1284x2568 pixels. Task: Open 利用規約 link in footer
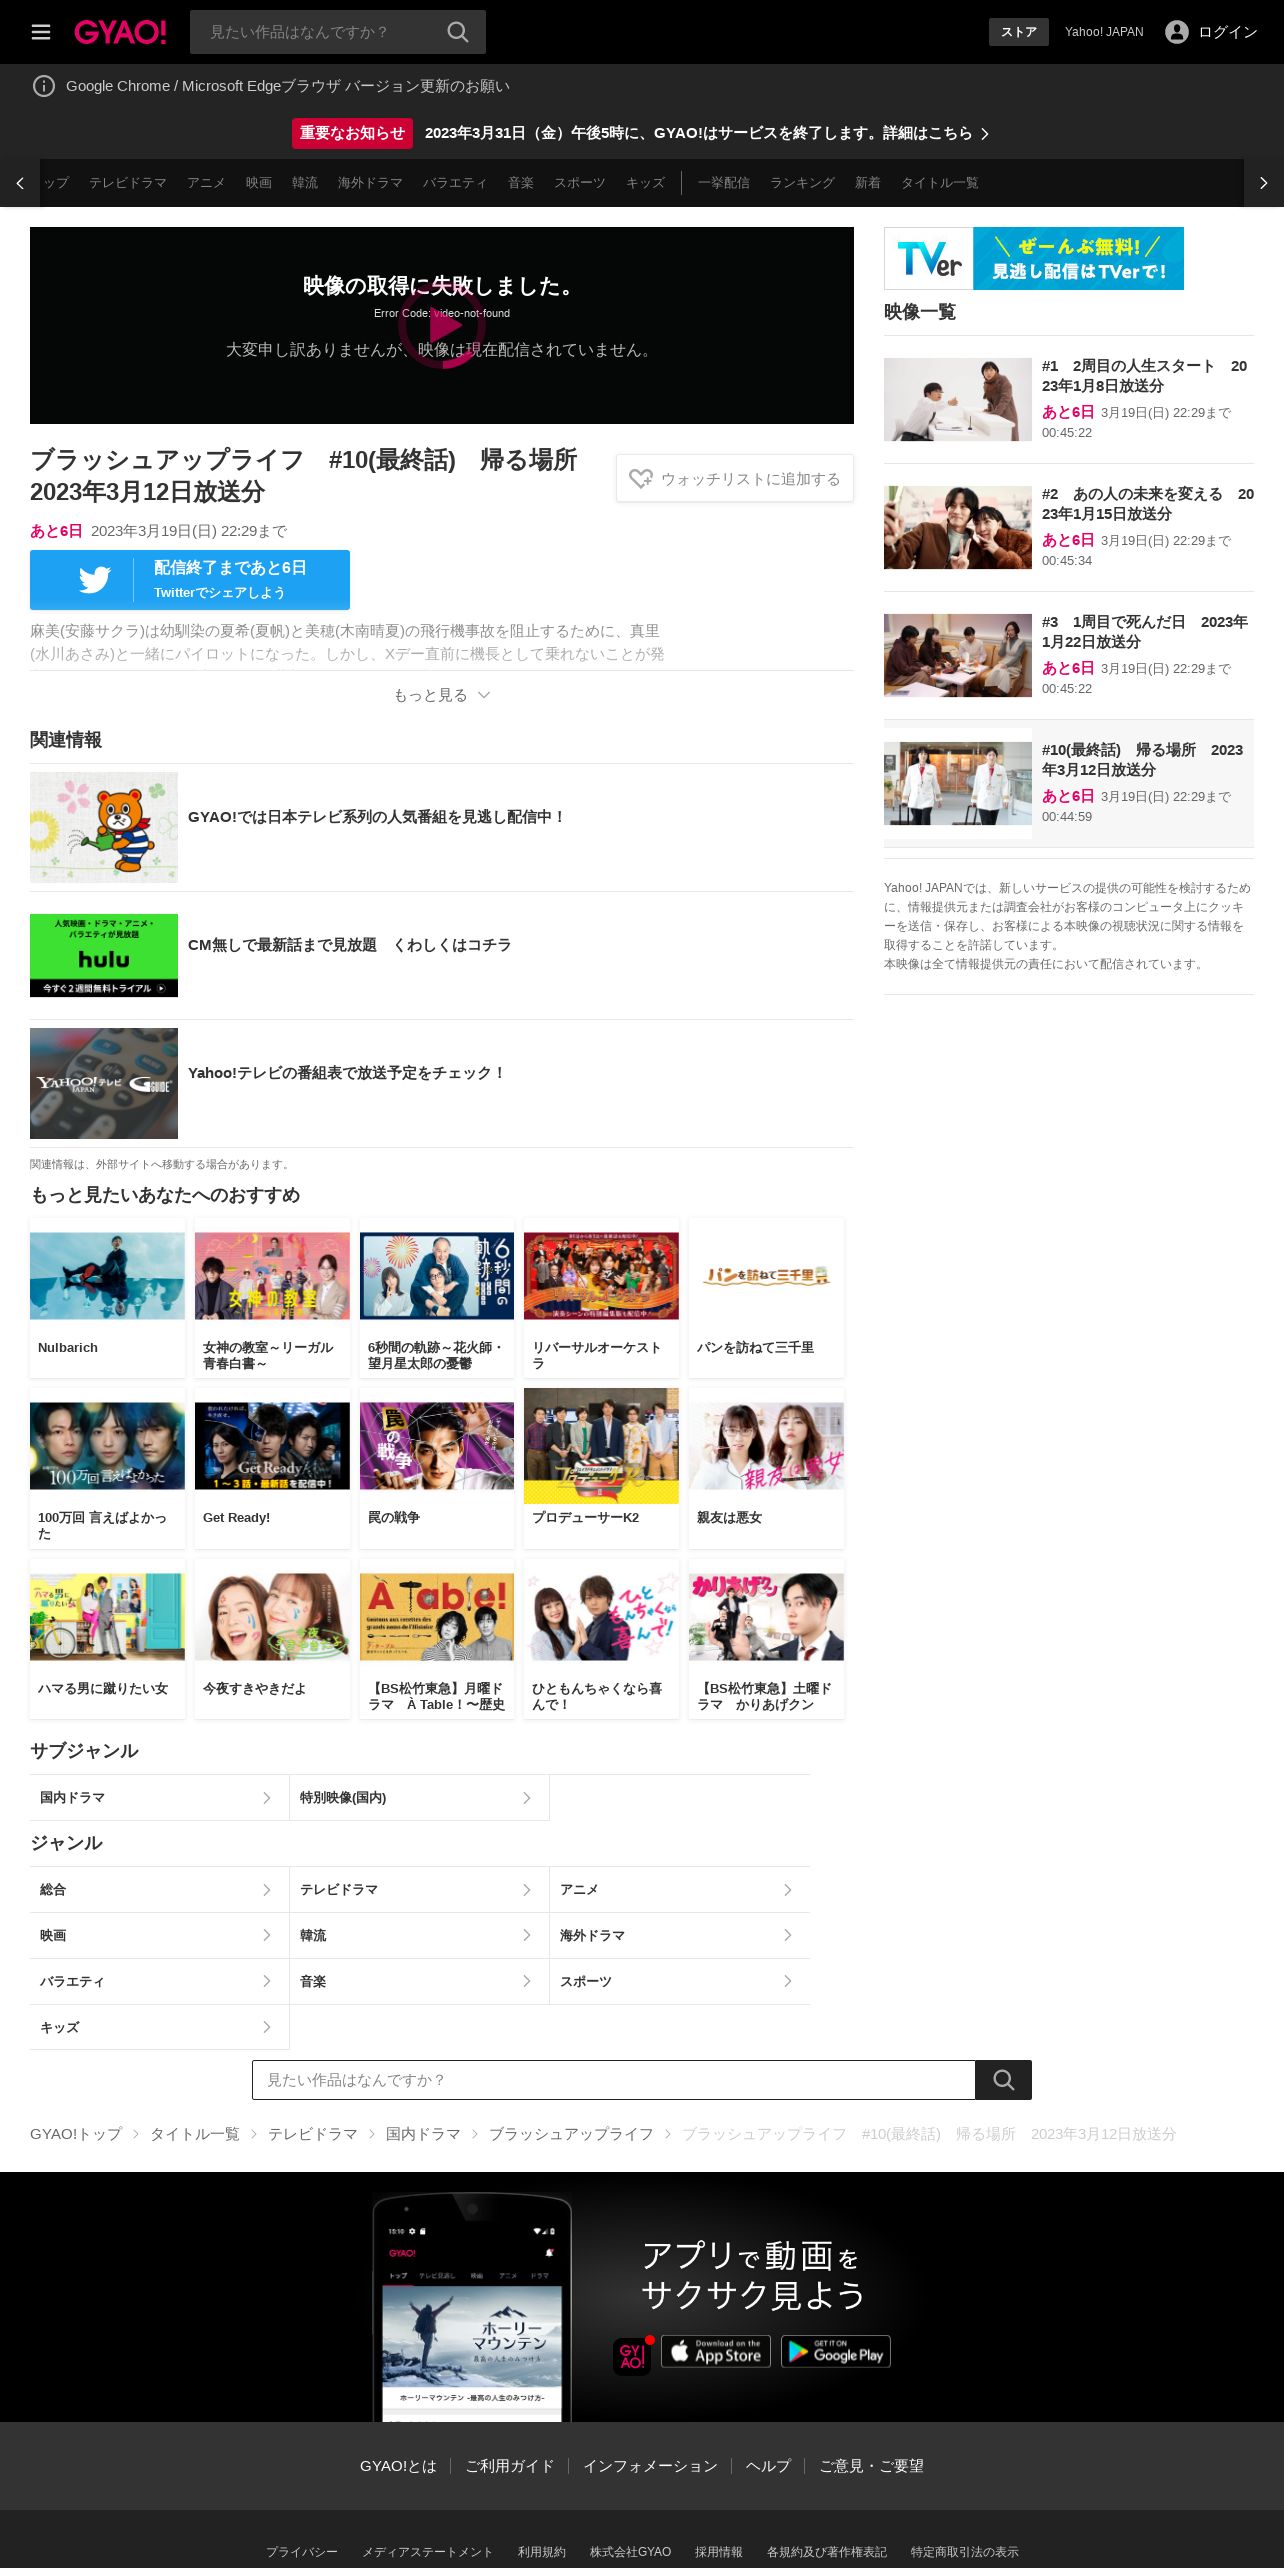(542, 2552)
